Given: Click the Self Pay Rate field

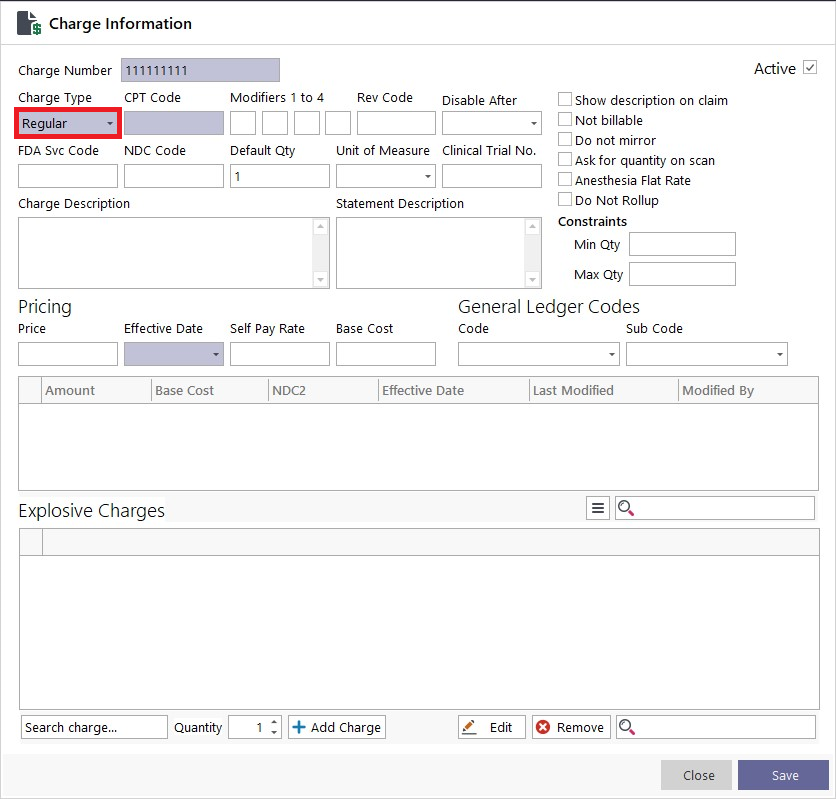Looking at the screenshot, I should [x=280, y=354].
